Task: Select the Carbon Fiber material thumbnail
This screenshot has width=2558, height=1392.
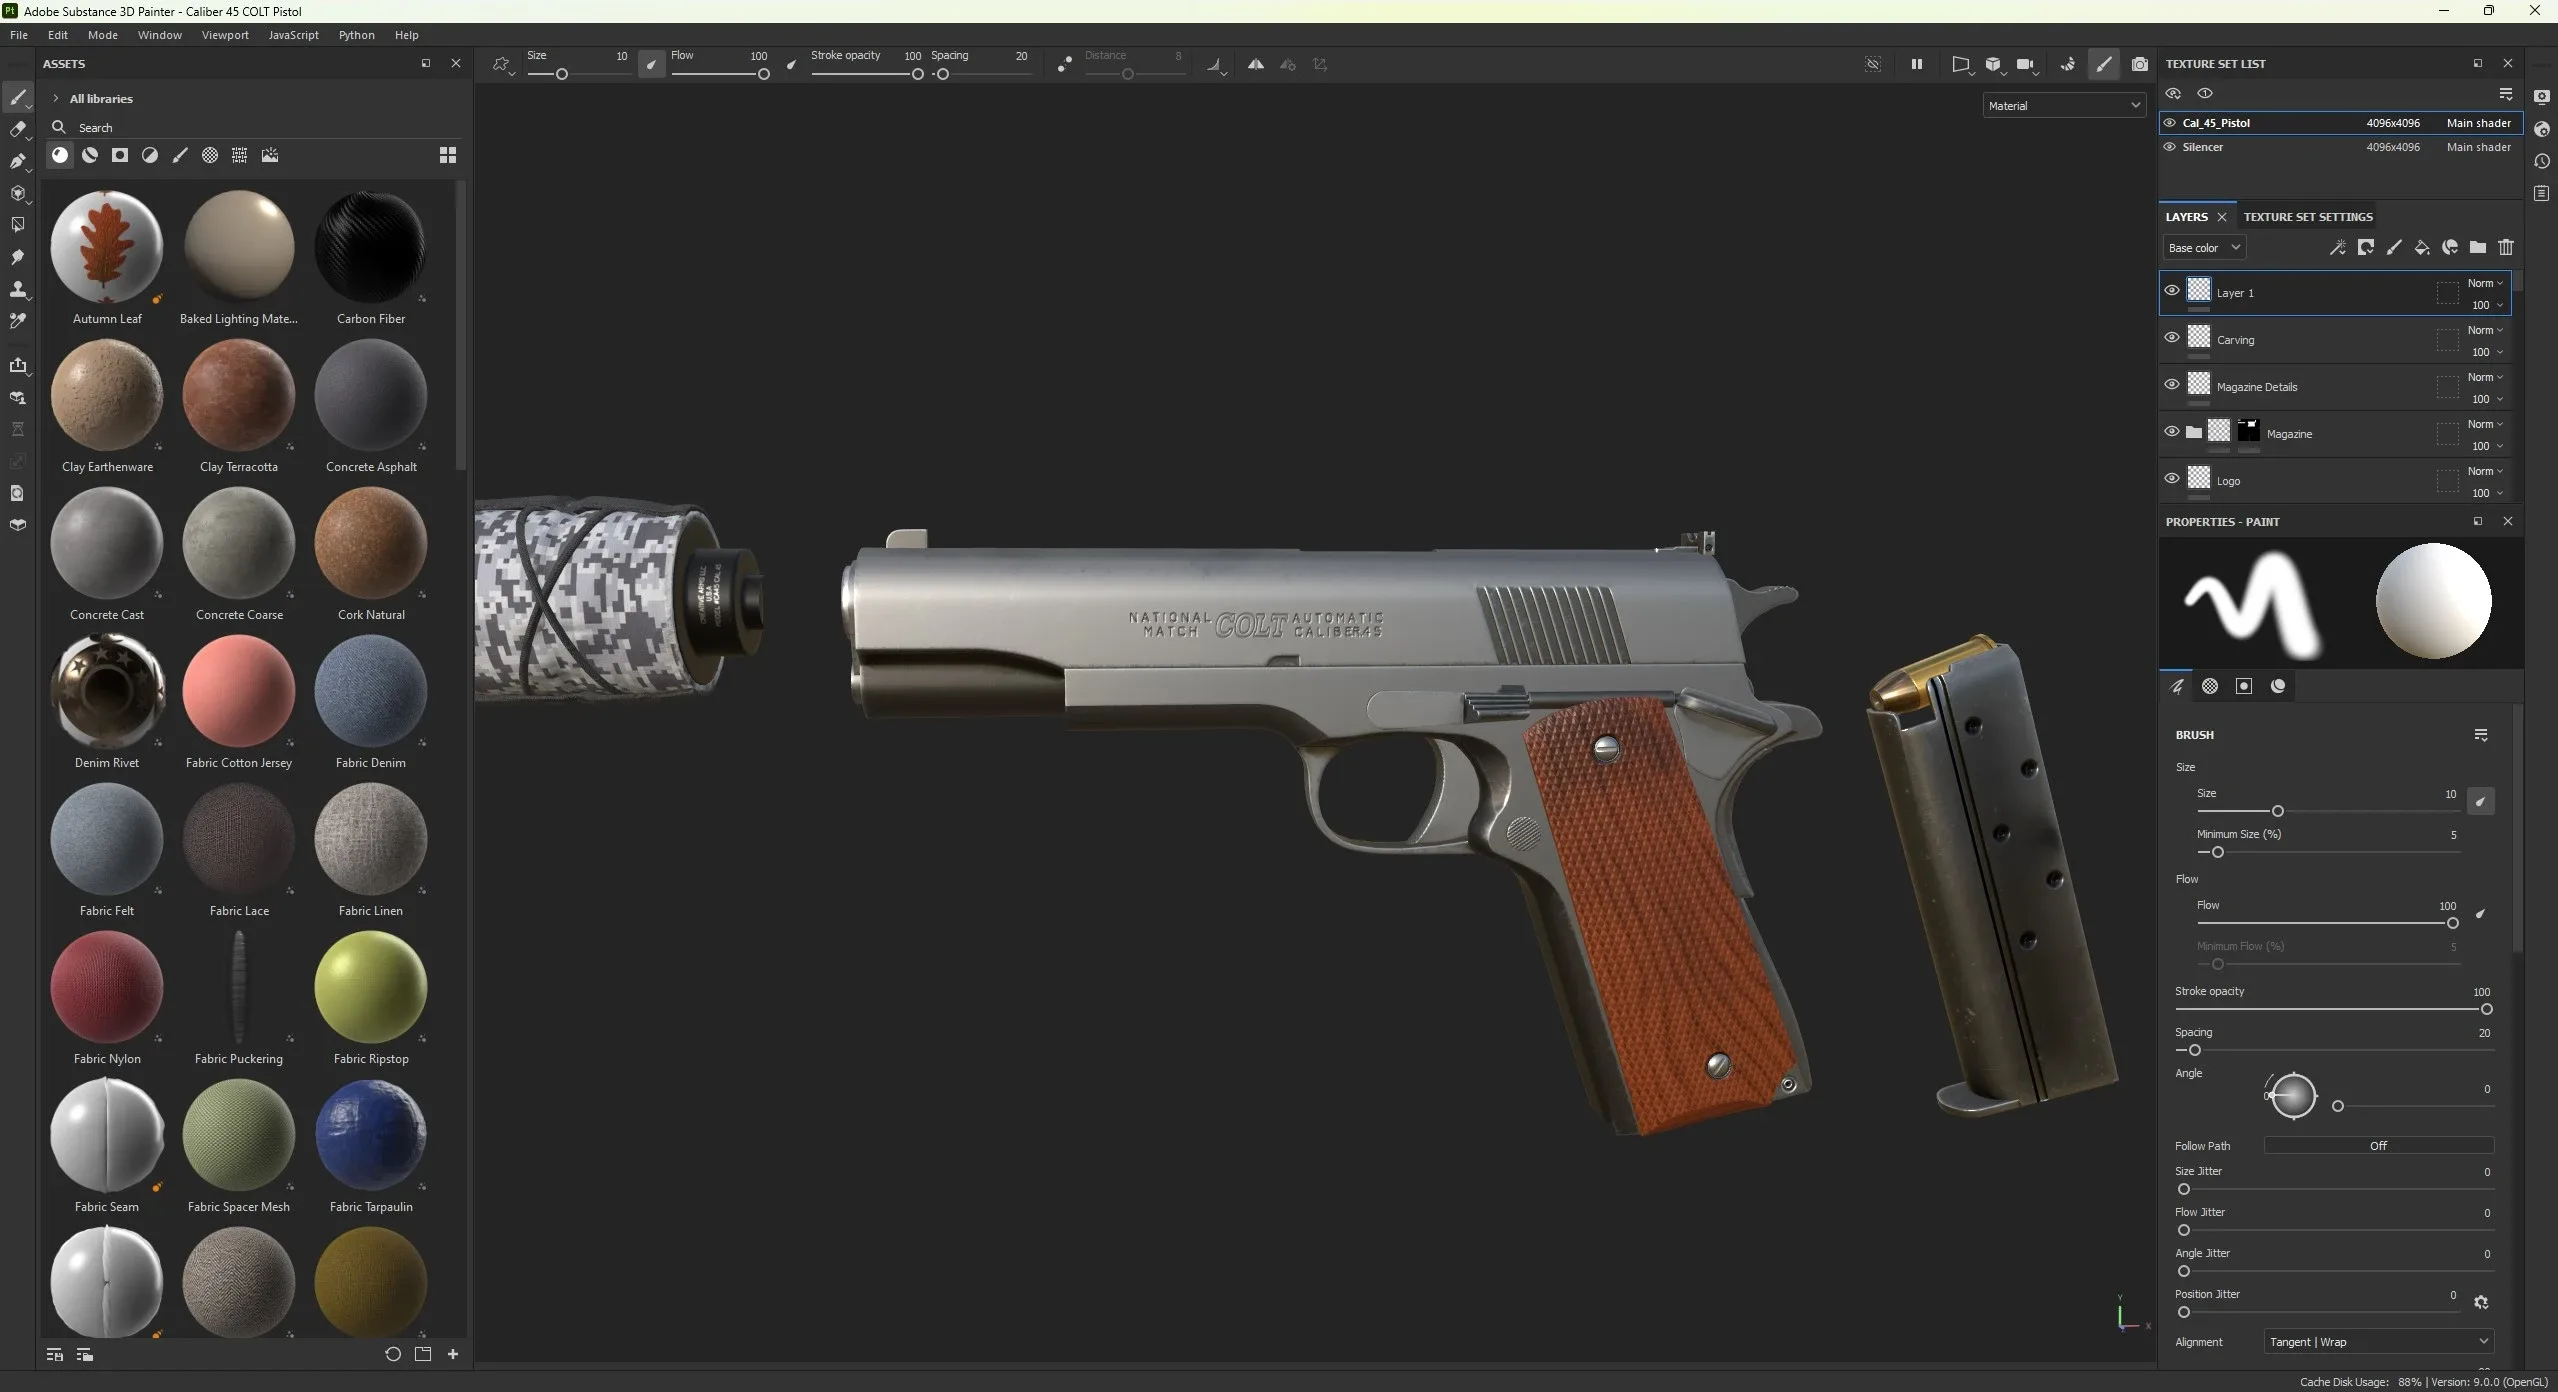Action: [x=370, y=247]
